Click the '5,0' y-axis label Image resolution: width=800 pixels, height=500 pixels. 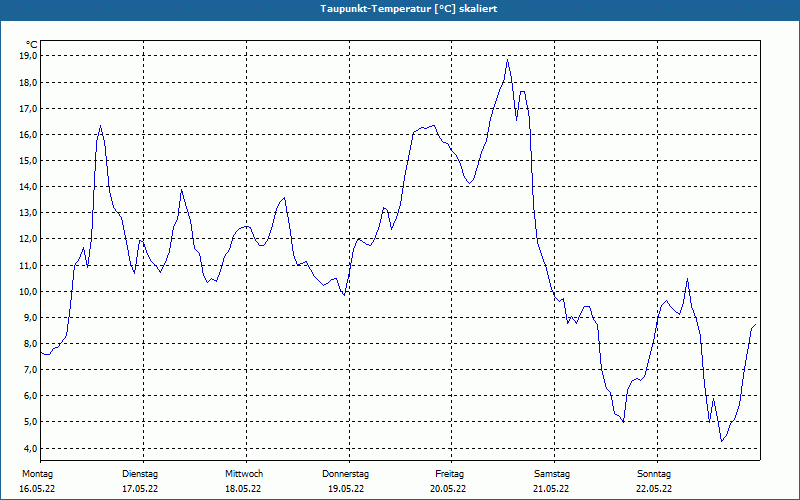click(30, 422)
